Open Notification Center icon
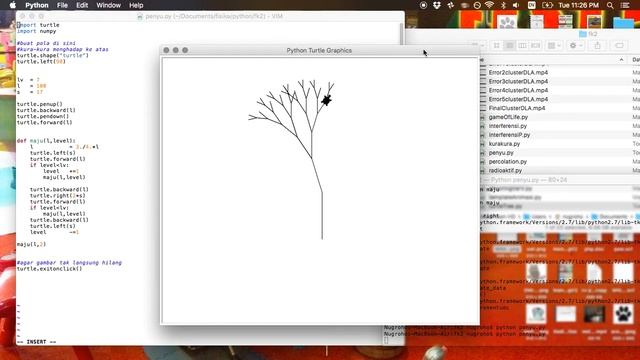Image resolution: width=640 pixels, height=360 pixels. point(625,5)
